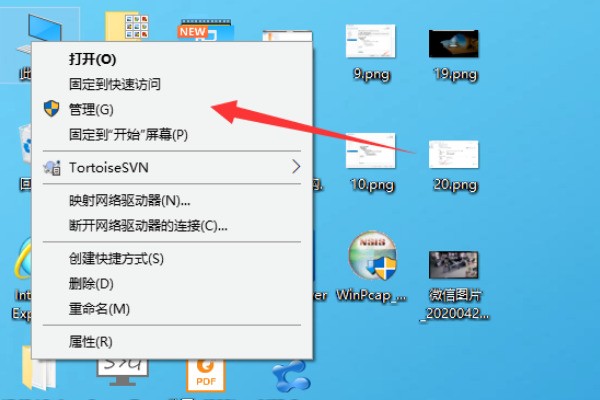The width and height of the screenshot is (600, 400).
Task: Select the desktop icon with NEW badge
Action: (x=205, y=30)
